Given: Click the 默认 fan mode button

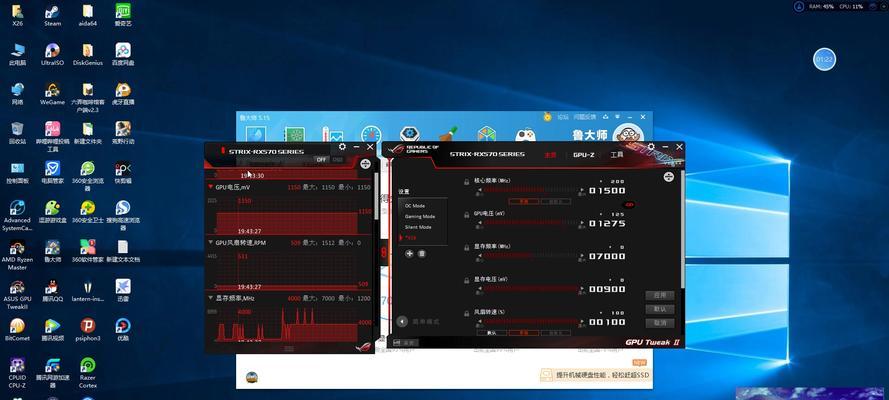Looking at the screenshot, I should [492, 333].
